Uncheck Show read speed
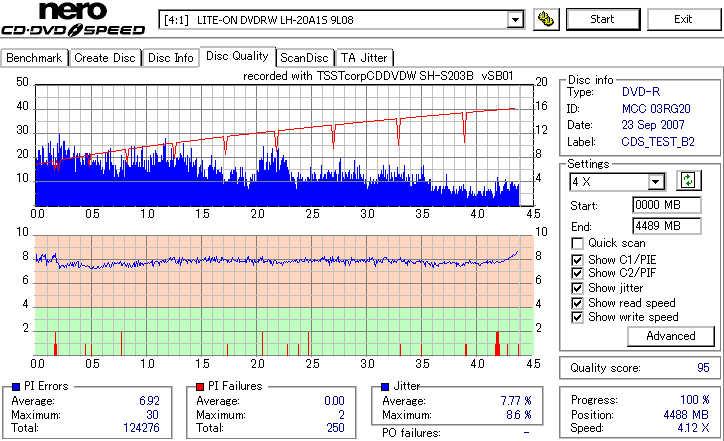724x441 pixels. tap(577, 303)
